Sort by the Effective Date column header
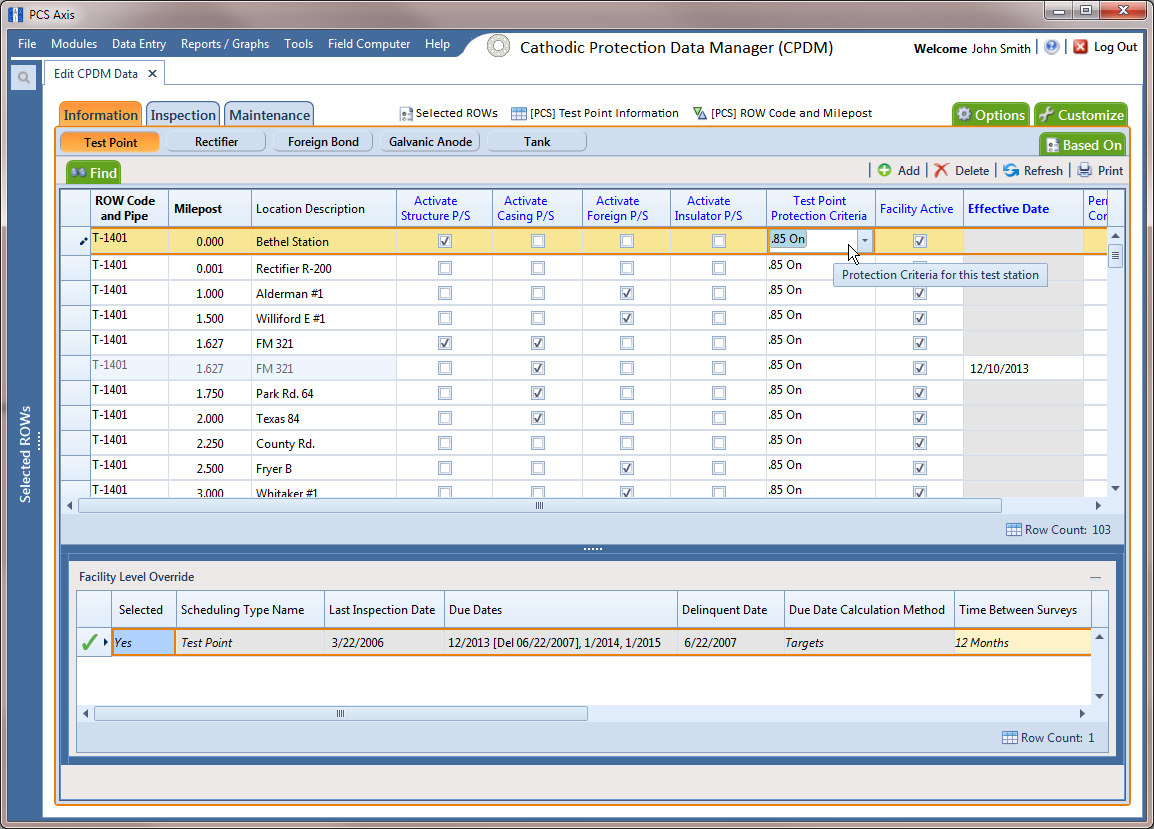Image resolution: width=1154 pixels, height=829 pixels. click(x=1023, y=209)
